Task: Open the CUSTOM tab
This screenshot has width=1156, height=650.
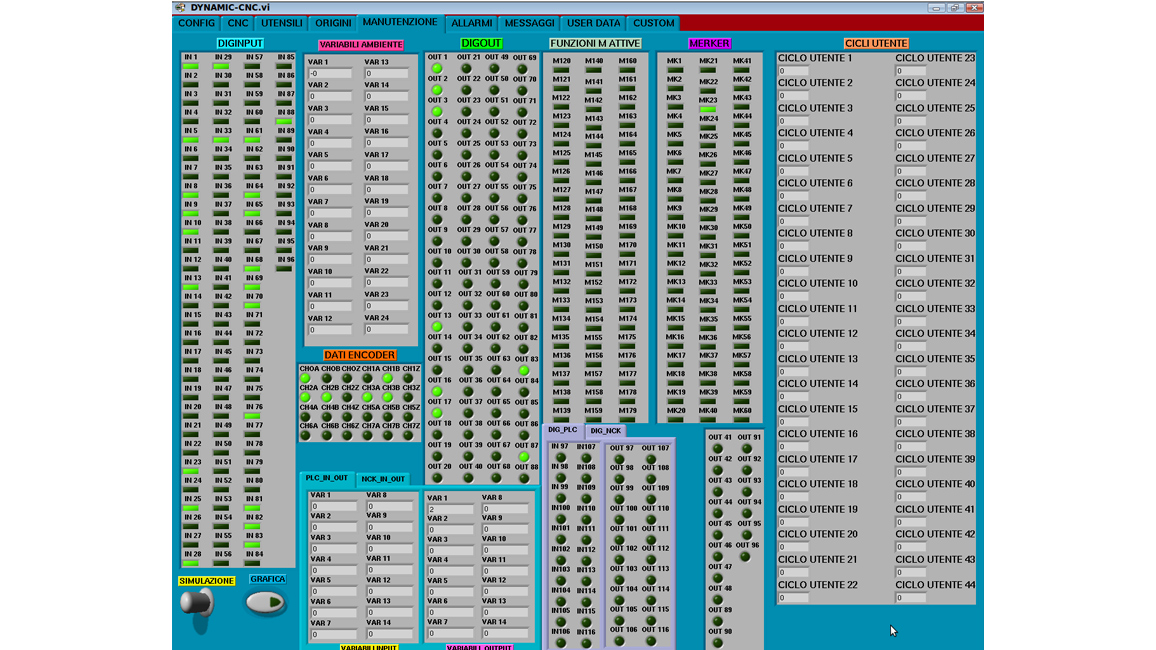Action: click(x=654, y=23)
